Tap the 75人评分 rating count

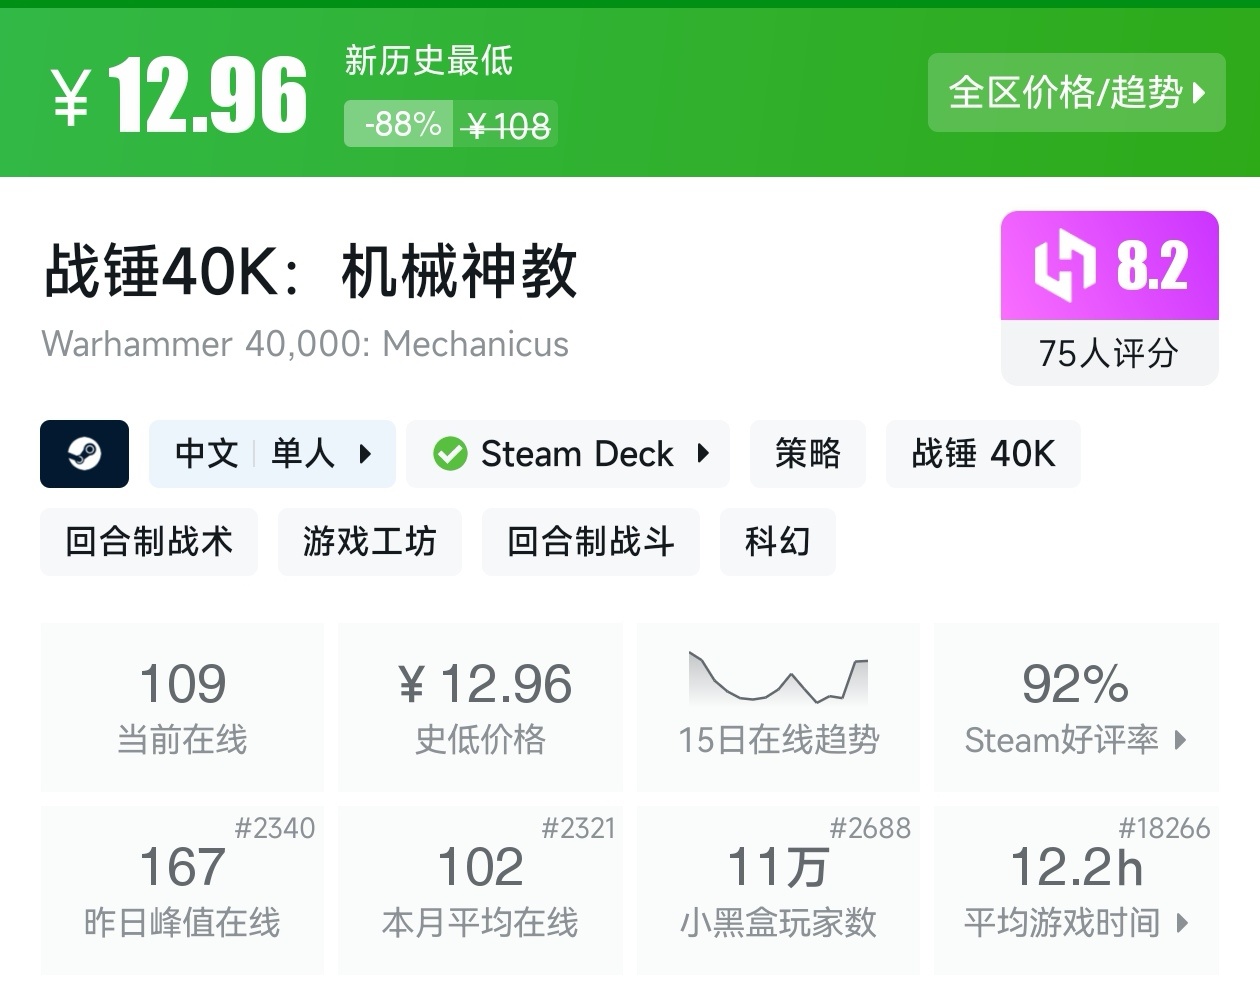coord(1109,353)
